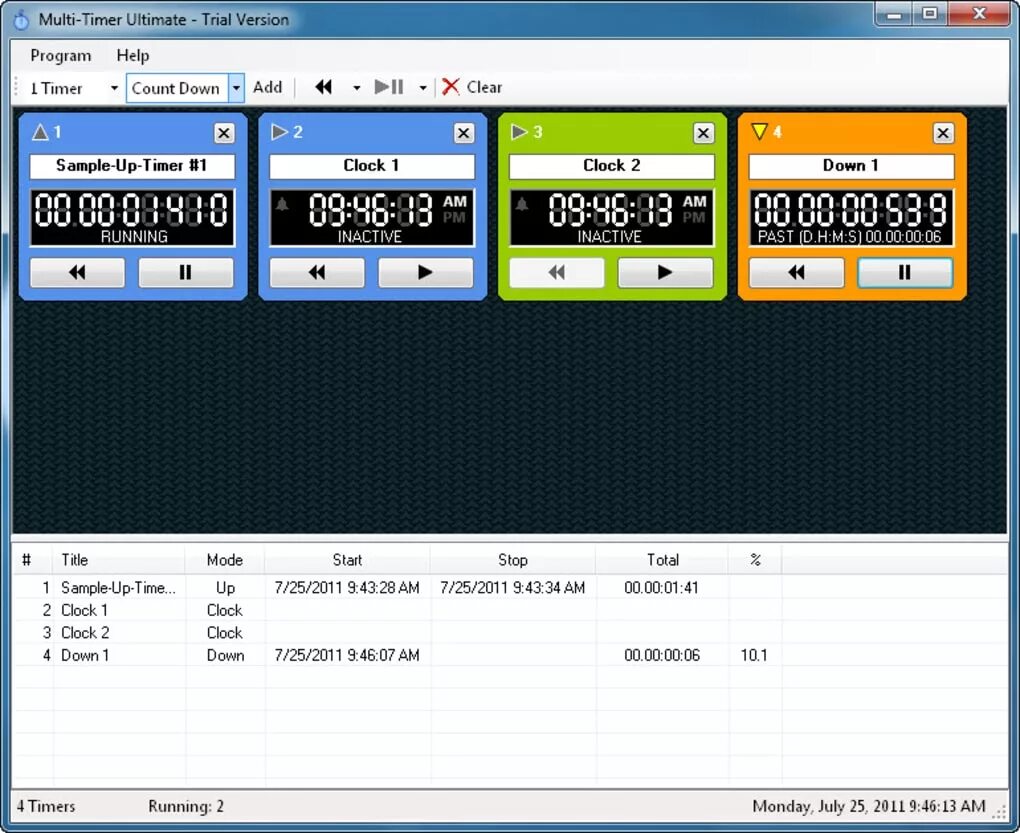The height and width of the screenshot is (833, 1020).
Task: Click the alarm bell icon on Clock 1
Action: 282,205
